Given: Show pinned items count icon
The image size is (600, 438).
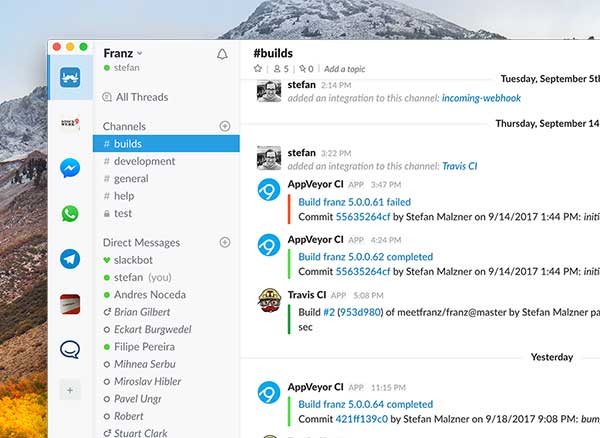Looking at the screenshot, I should click(x=306, y=69).
